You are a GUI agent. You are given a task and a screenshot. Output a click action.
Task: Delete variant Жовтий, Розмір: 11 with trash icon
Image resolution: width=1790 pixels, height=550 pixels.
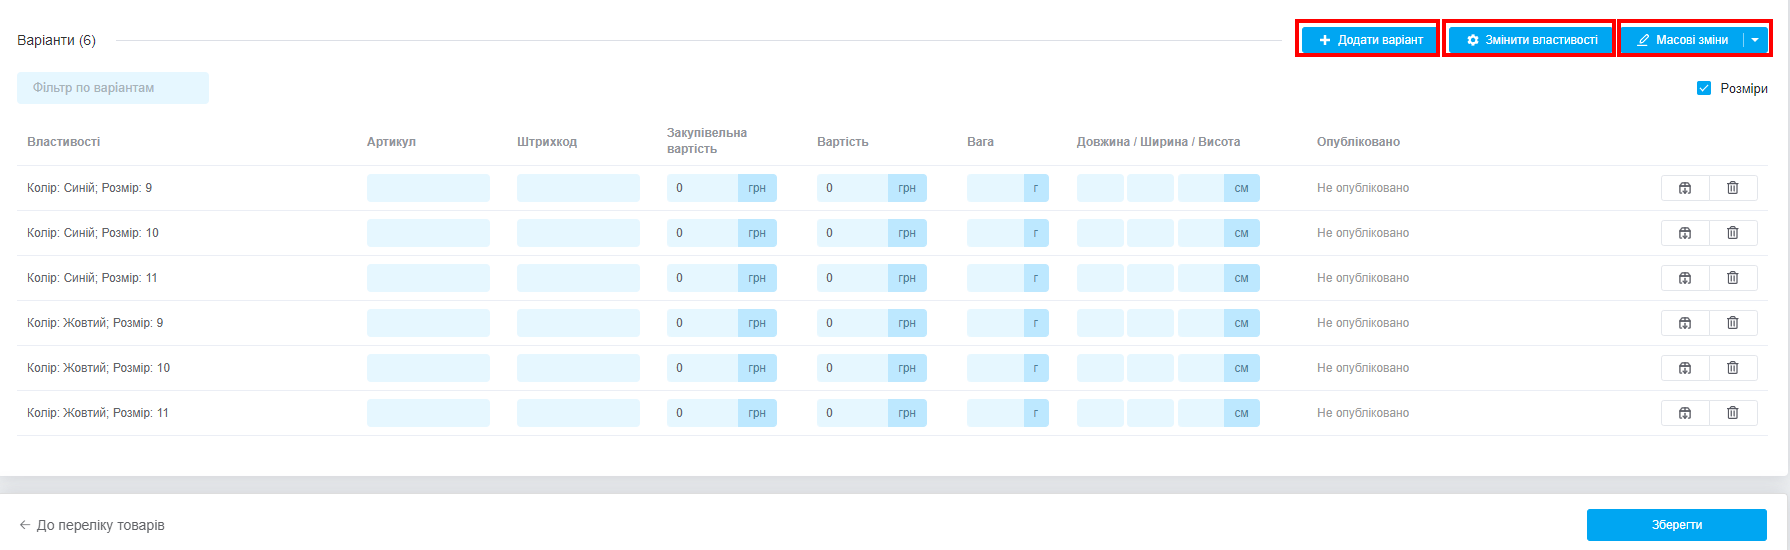pyautogui.click(x=1733, y=413)
